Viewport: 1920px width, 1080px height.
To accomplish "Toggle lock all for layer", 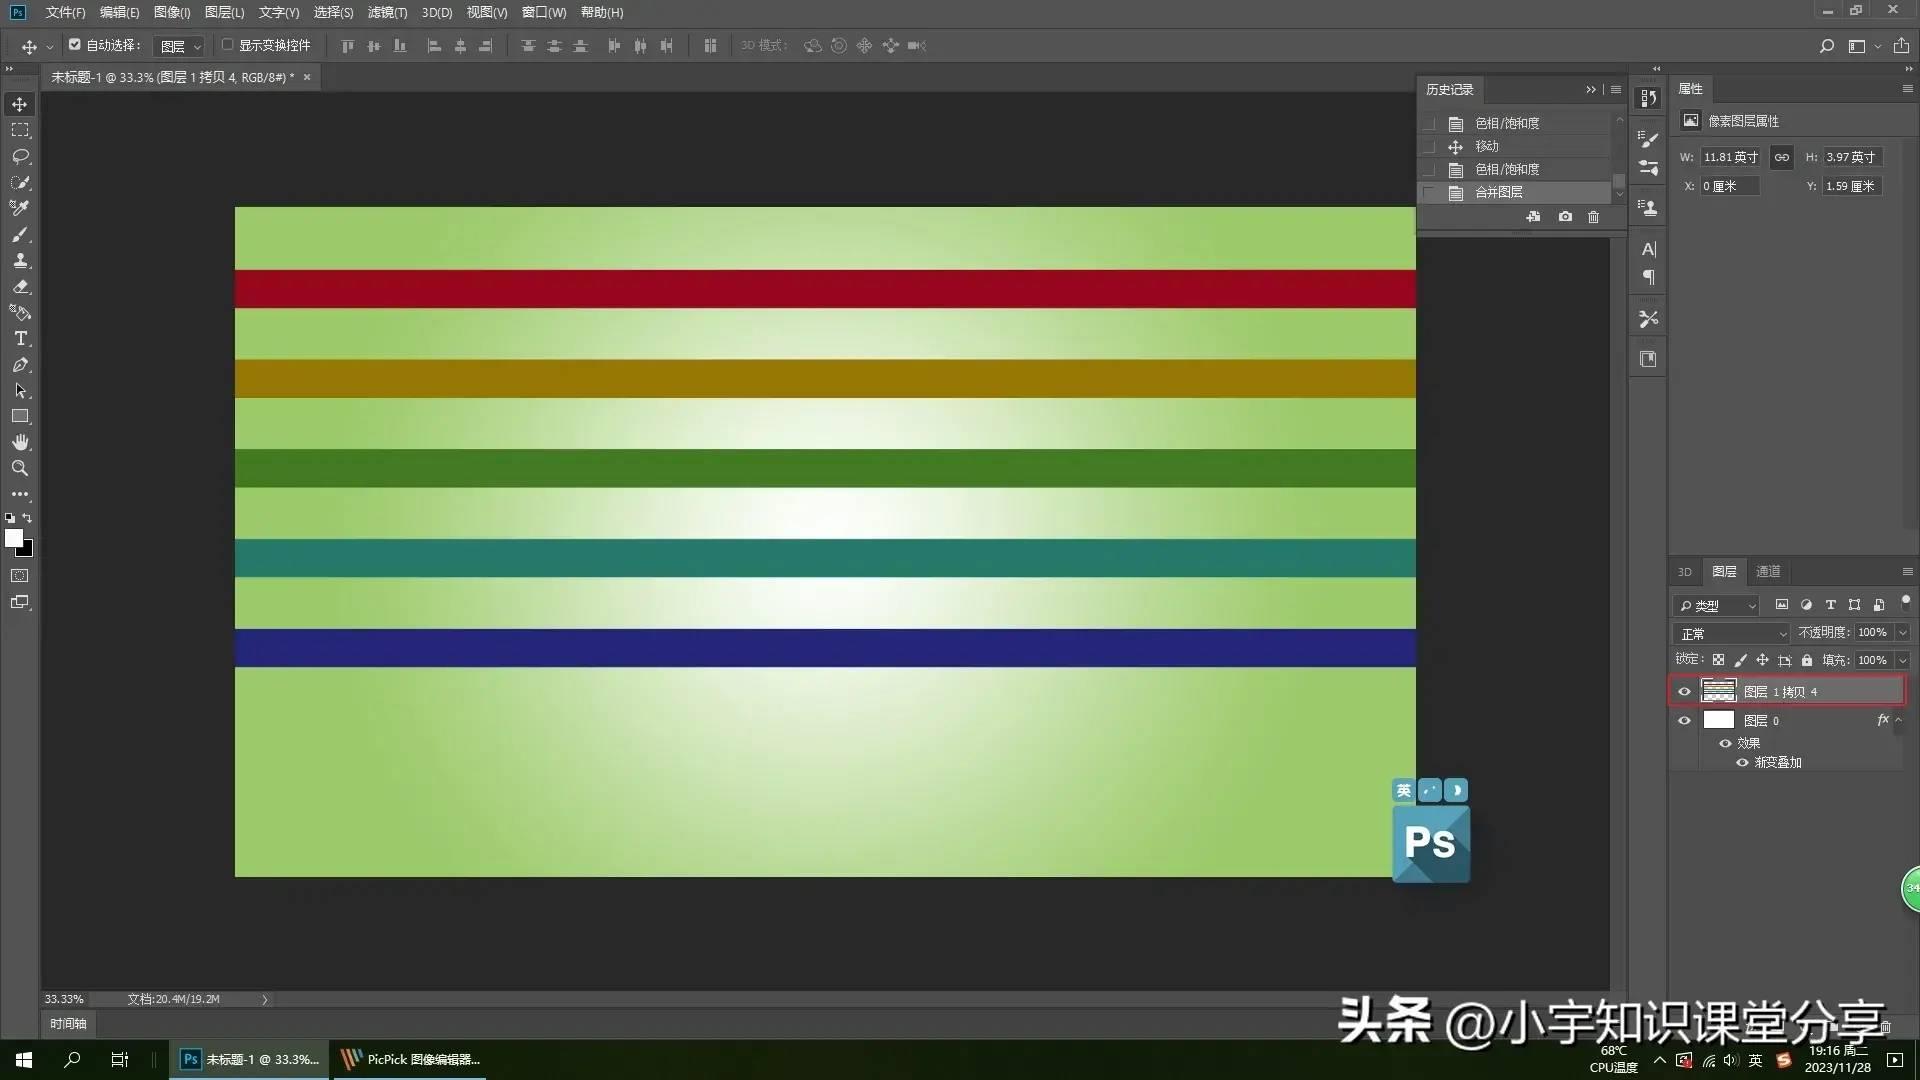I will pos(1807,660).
